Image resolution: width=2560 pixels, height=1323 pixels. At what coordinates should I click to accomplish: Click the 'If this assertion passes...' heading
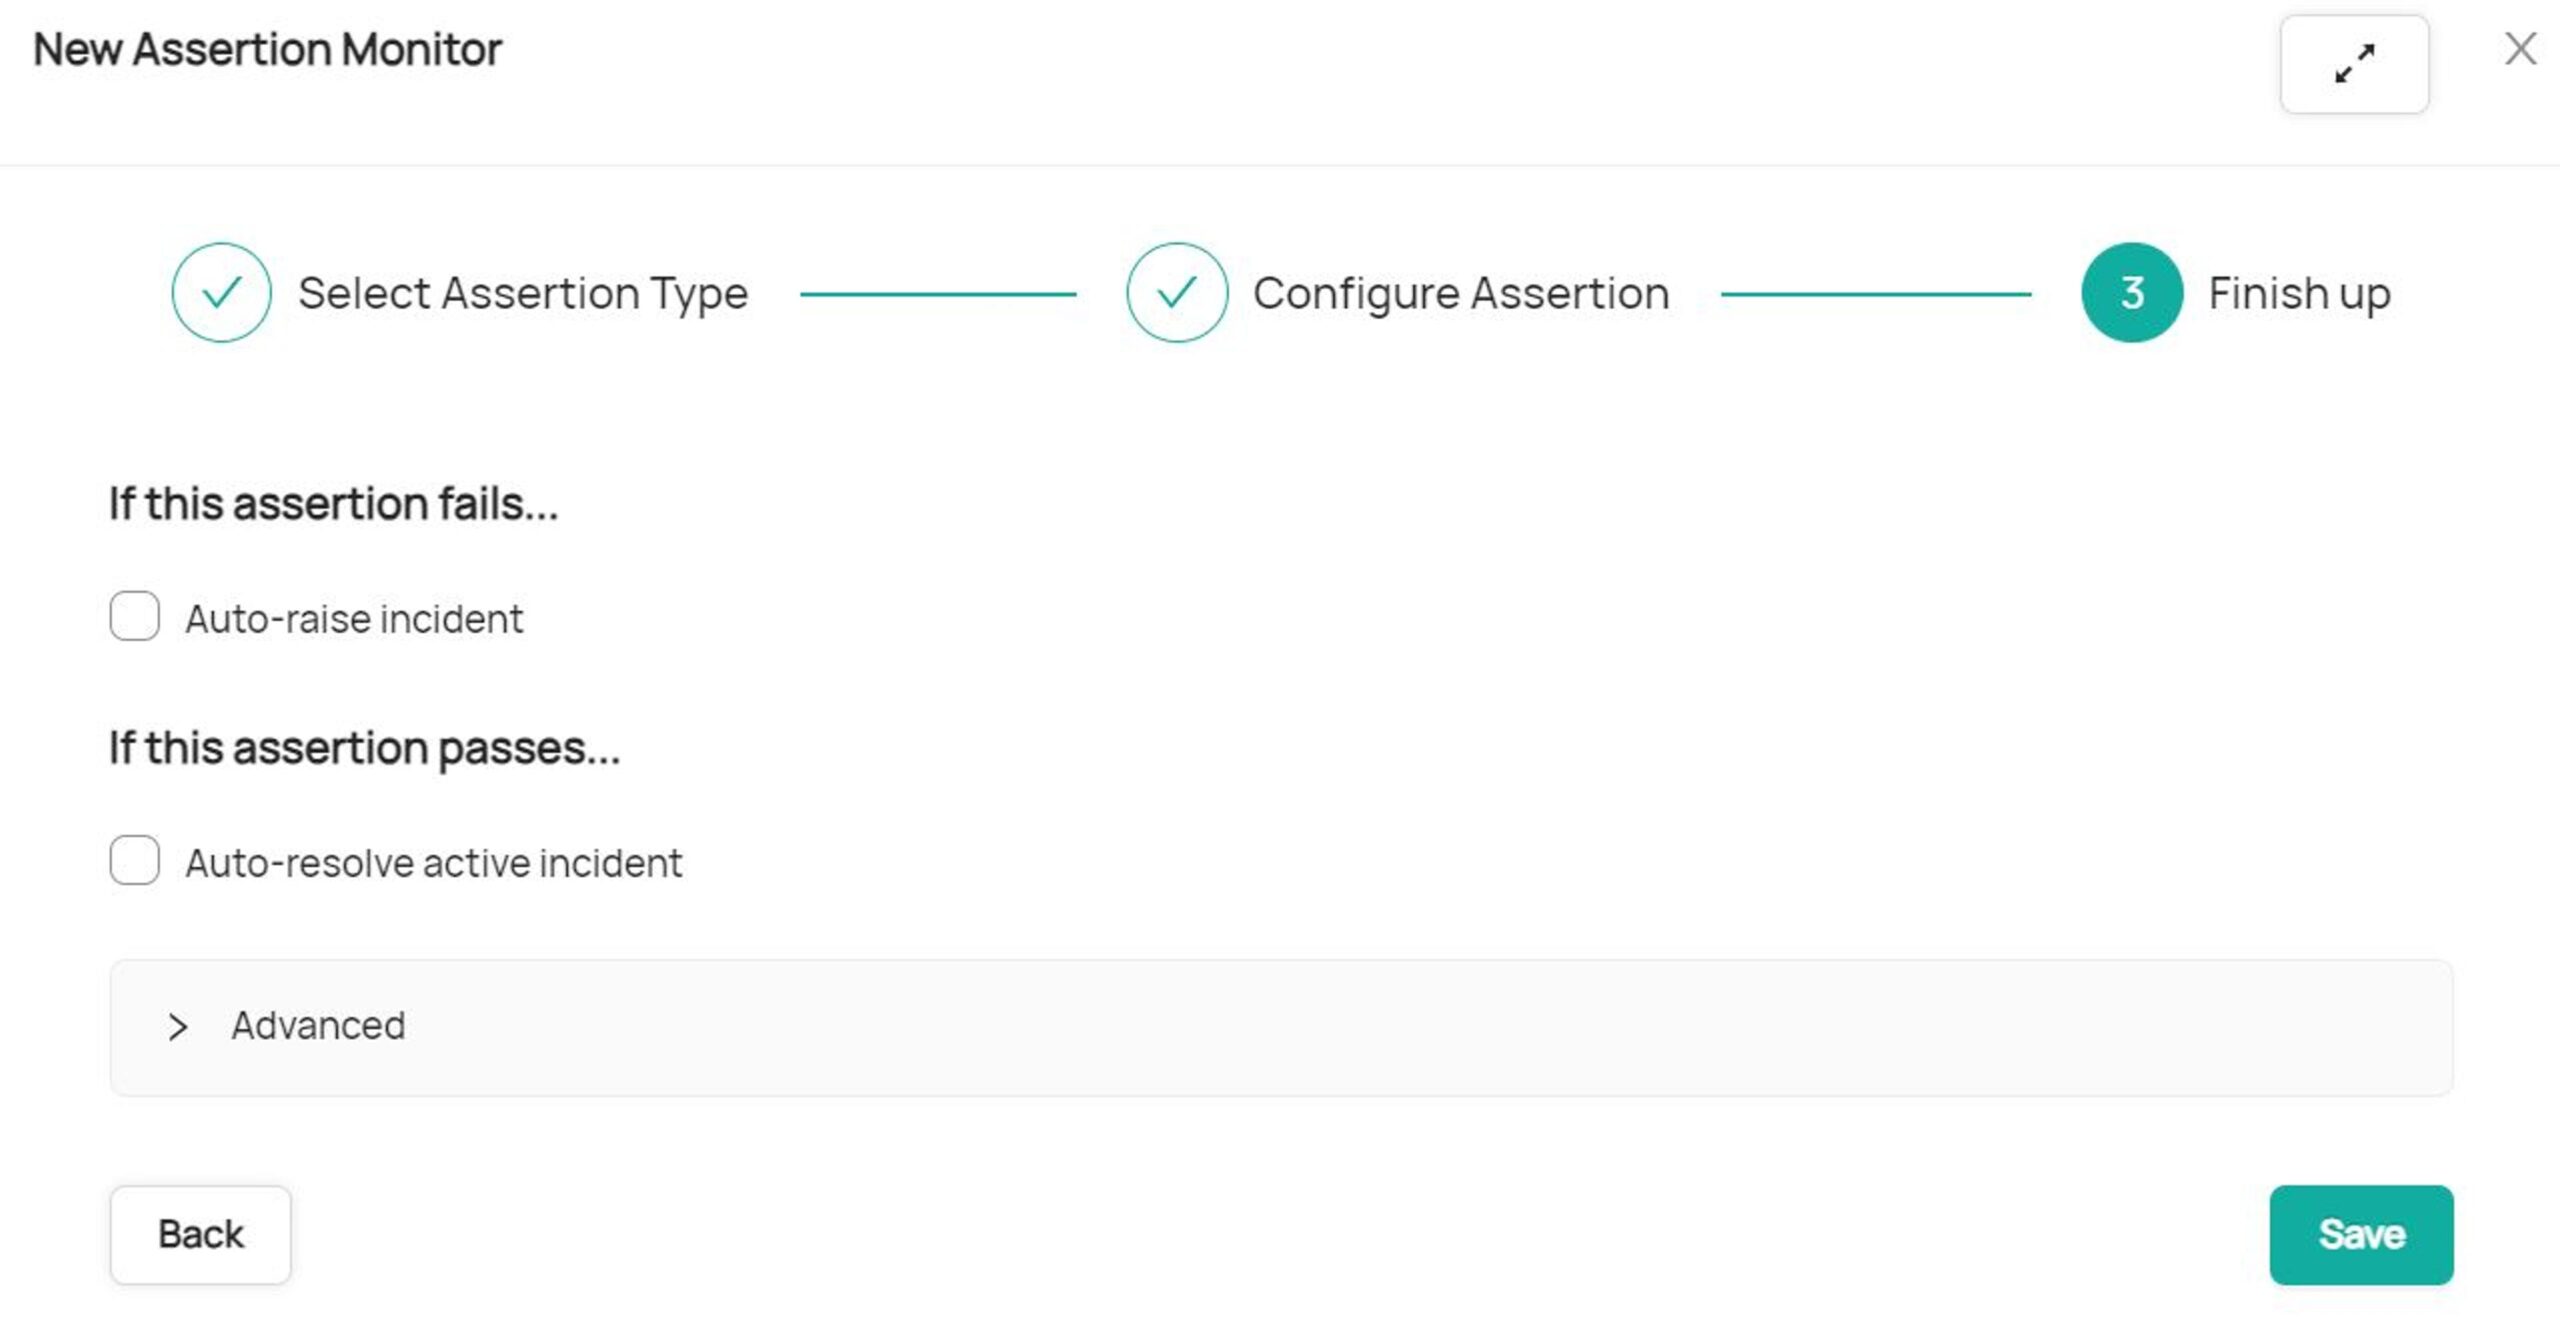pyautogui.click(x=364, y=748)
